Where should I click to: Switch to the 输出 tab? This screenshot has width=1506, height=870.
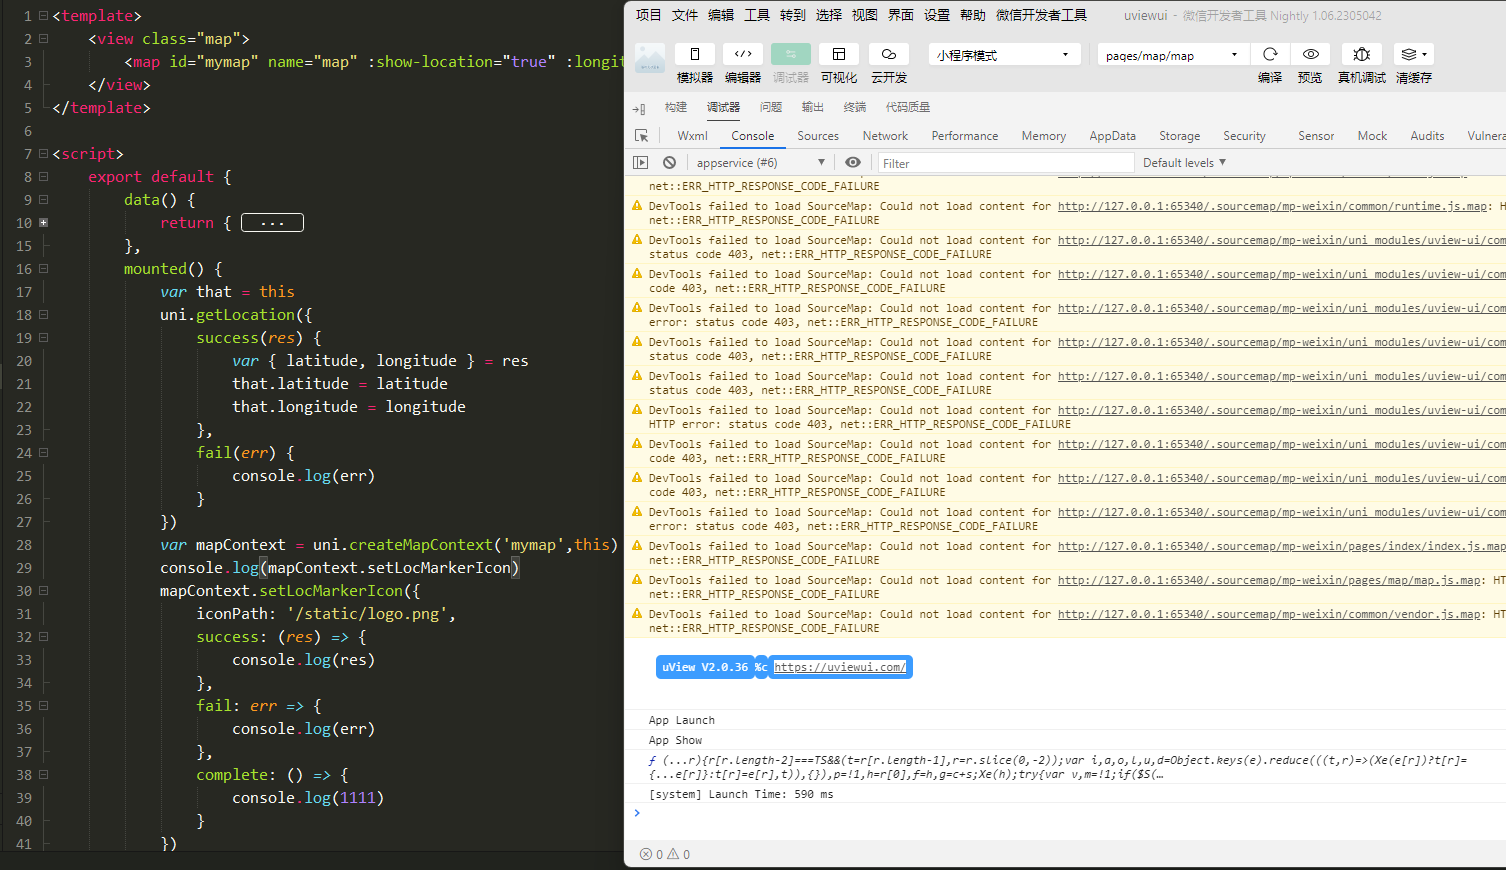(813, 107)
